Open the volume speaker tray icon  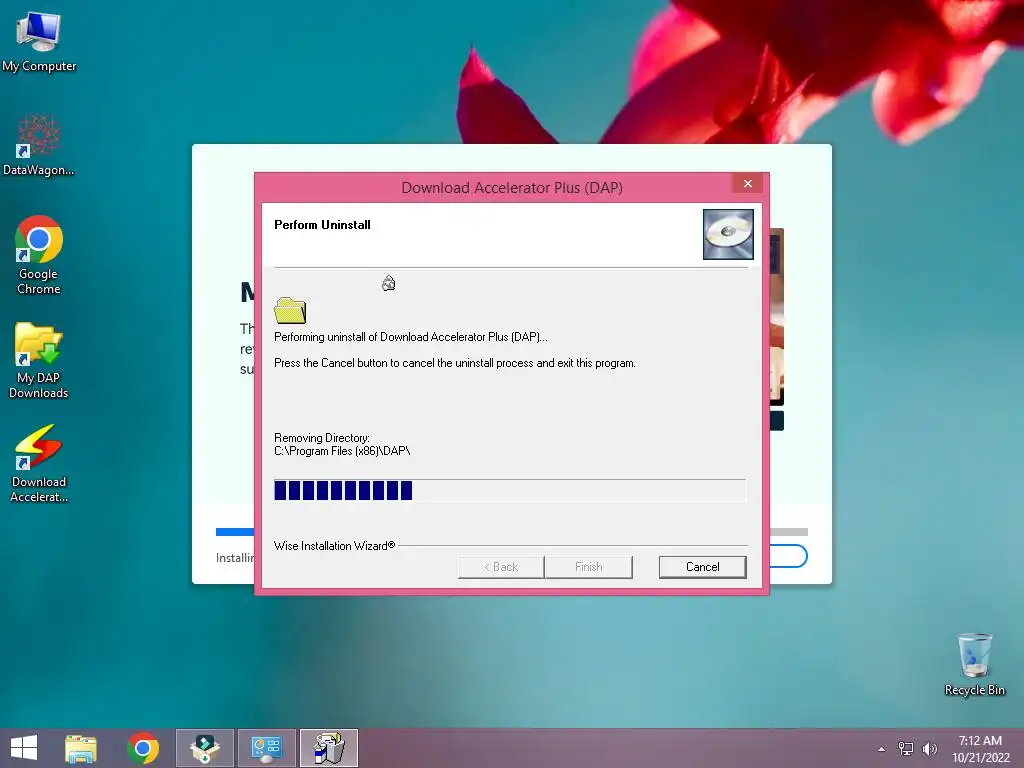pos(930,749)
